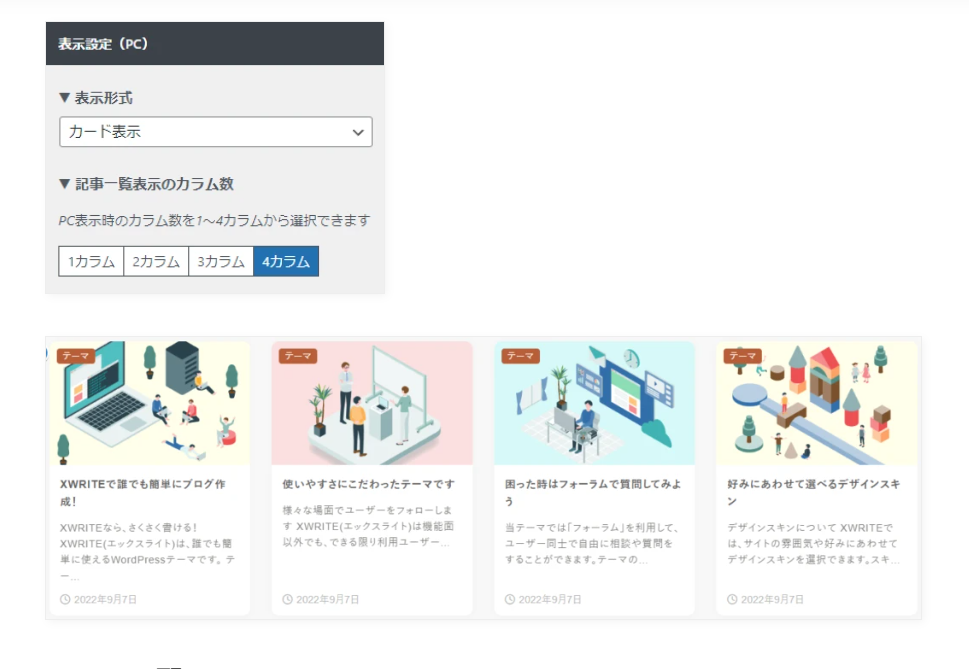Open the カード表示 display format dropdown
Viewport: 969px width, 669px height.
(x=216, y=132)
